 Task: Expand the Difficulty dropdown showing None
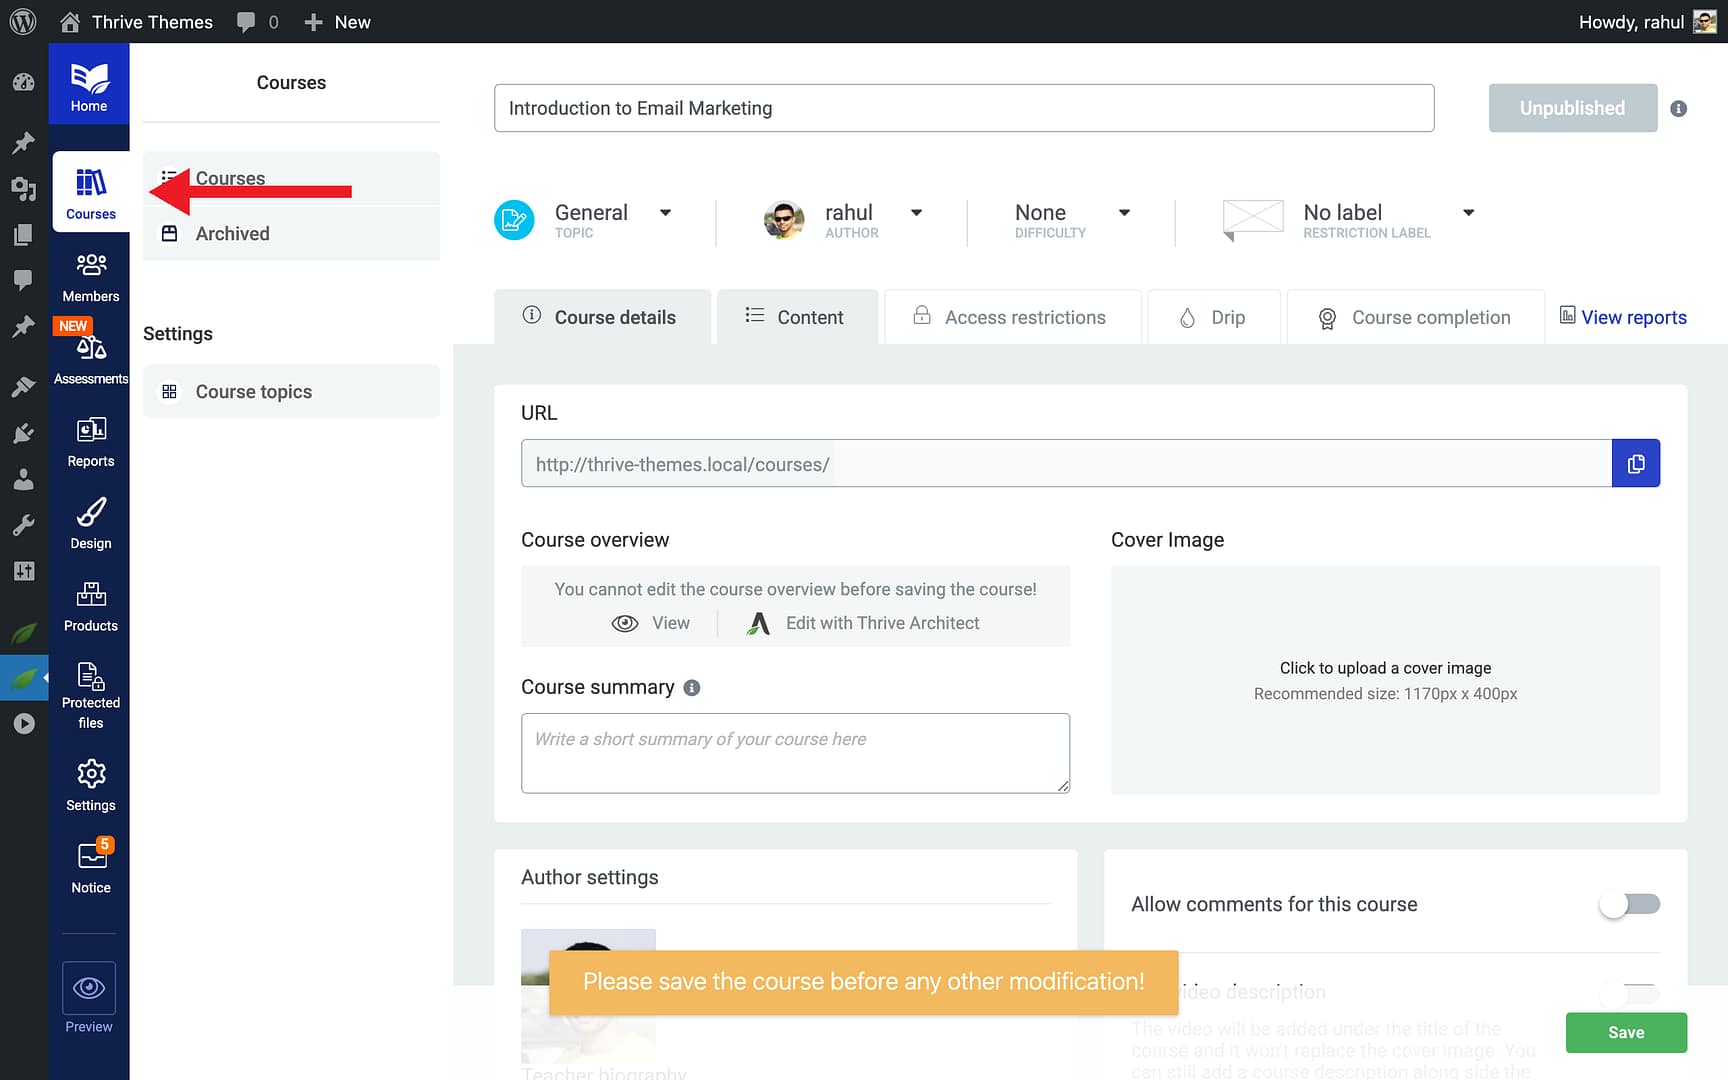(1125, 212)
